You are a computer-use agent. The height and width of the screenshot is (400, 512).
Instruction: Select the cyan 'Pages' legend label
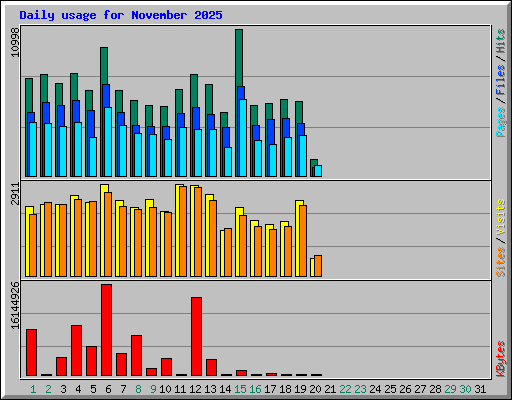pos(500,122)
